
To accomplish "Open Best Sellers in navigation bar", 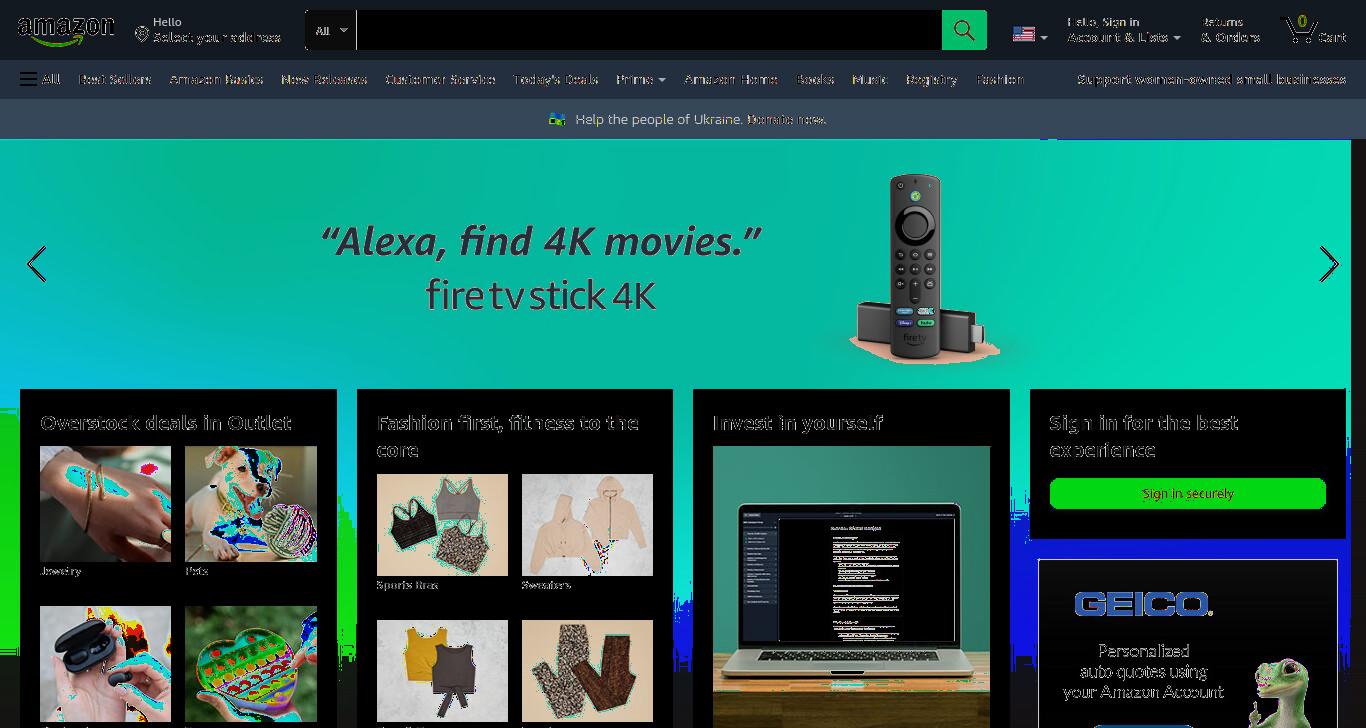I will (115, 79).
